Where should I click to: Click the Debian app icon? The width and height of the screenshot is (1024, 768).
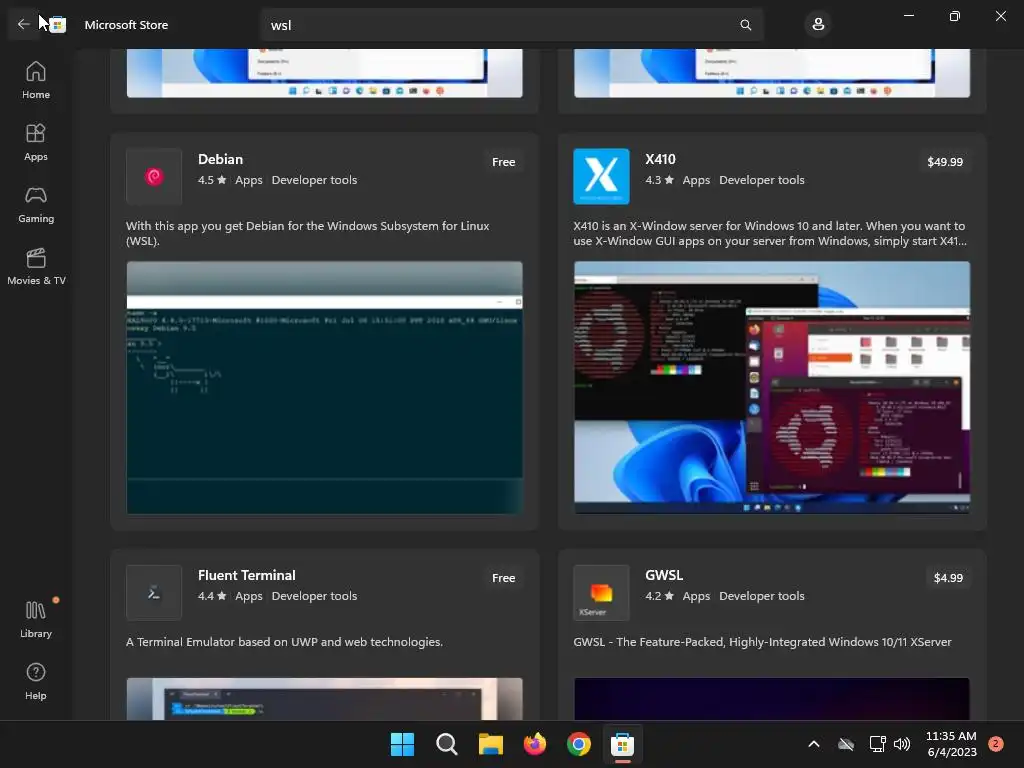point(154,176)
